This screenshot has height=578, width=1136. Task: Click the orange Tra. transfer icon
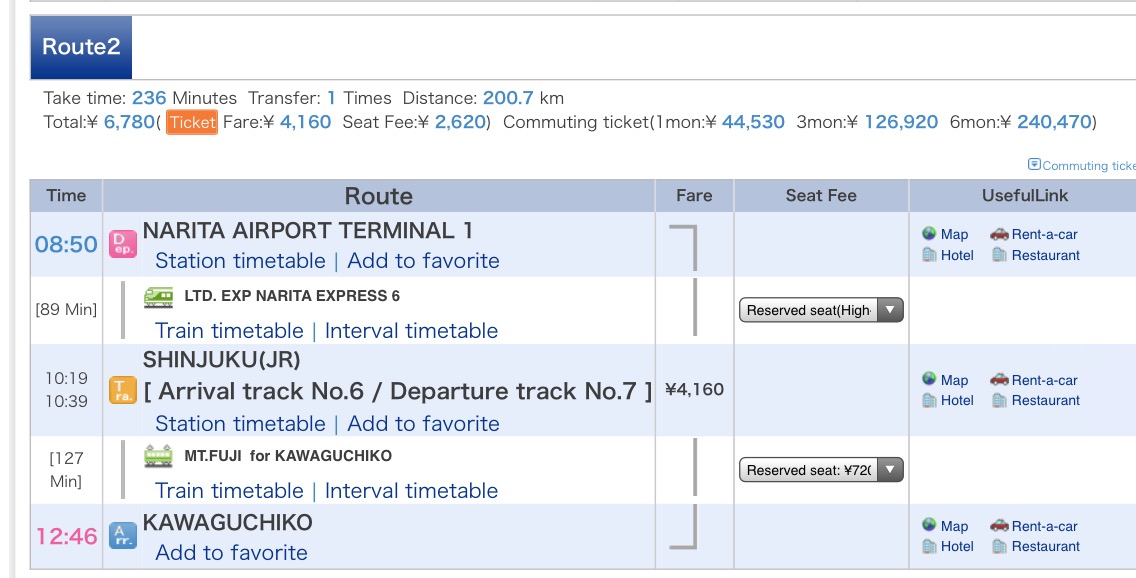click(x=122, y=390)
